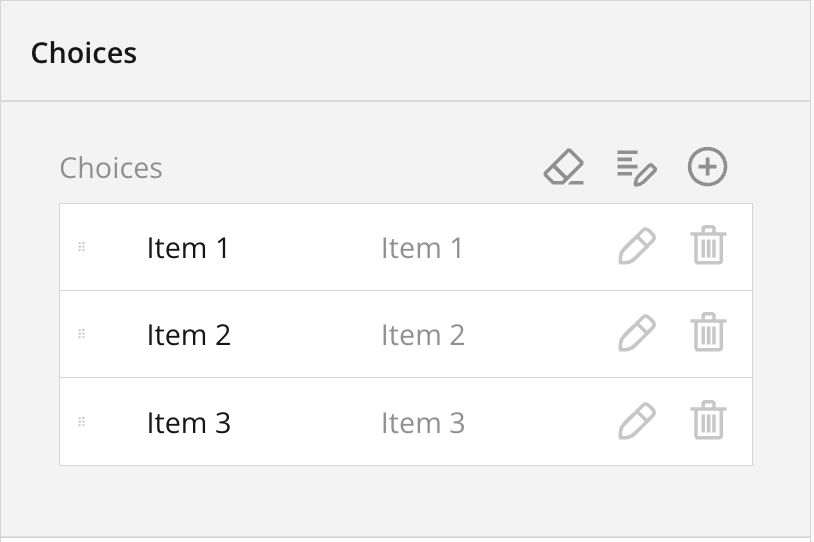Screen dimensions: 814x542
Task: Collapse the Choices panel header
Action: pos(84,52)
